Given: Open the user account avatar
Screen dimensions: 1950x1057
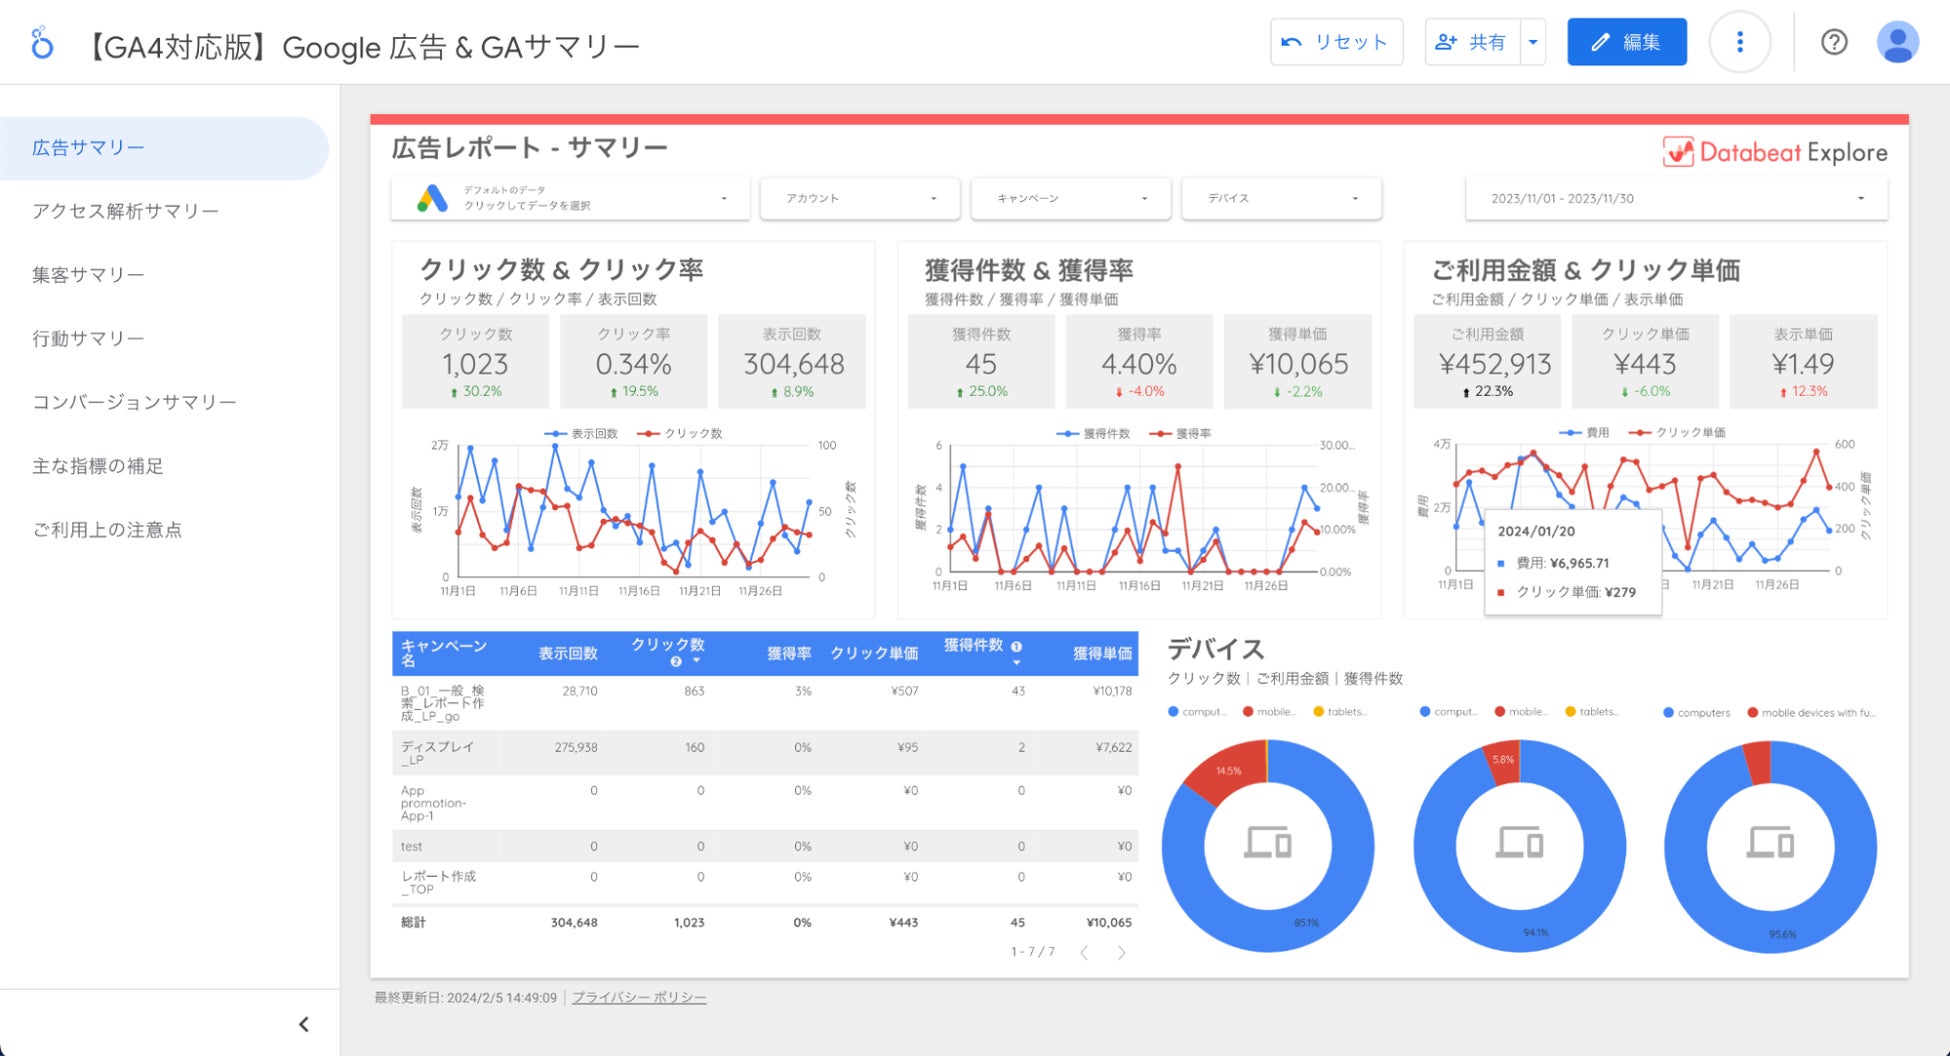Looking at the screenshot, I should click(x=1897, y=42).
